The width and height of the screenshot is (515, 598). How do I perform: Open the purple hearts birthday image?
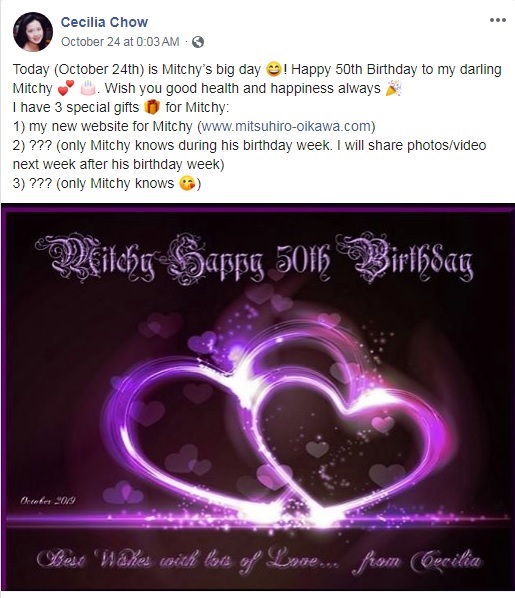pos(258,397)
